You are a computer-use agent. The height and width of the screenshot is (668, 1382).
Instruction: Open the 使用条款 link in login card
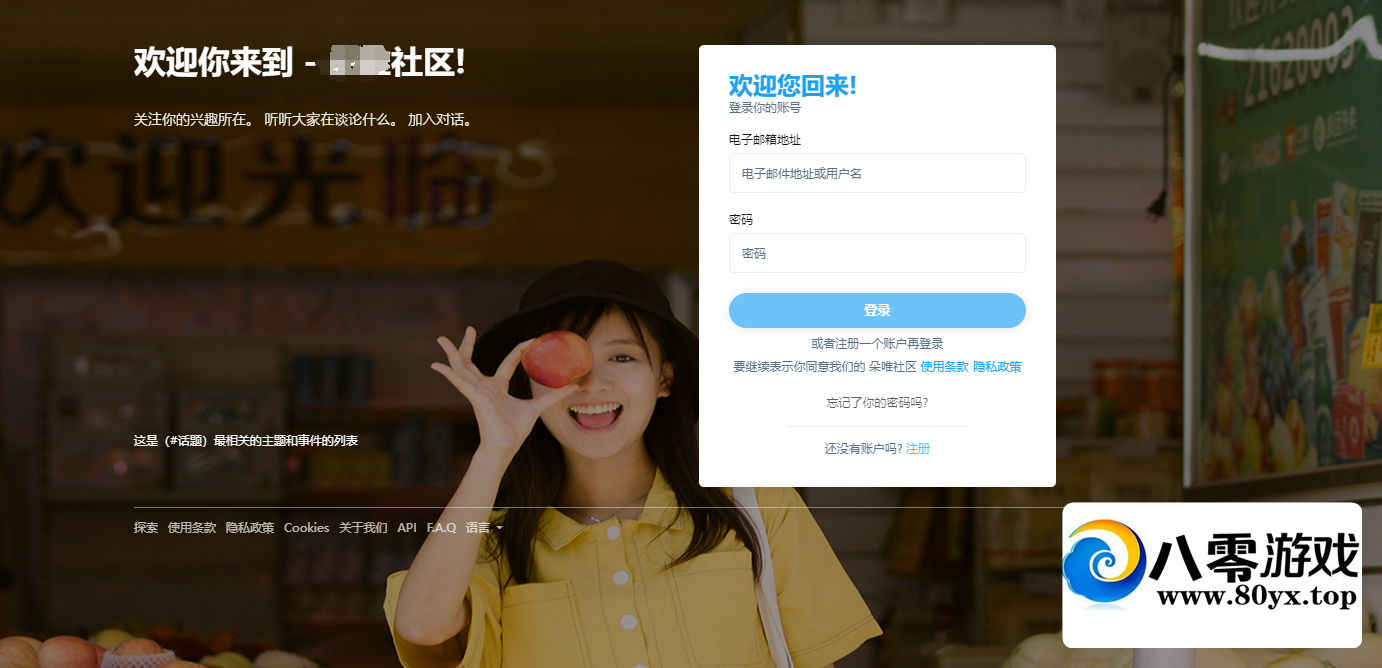pos(944,367)
